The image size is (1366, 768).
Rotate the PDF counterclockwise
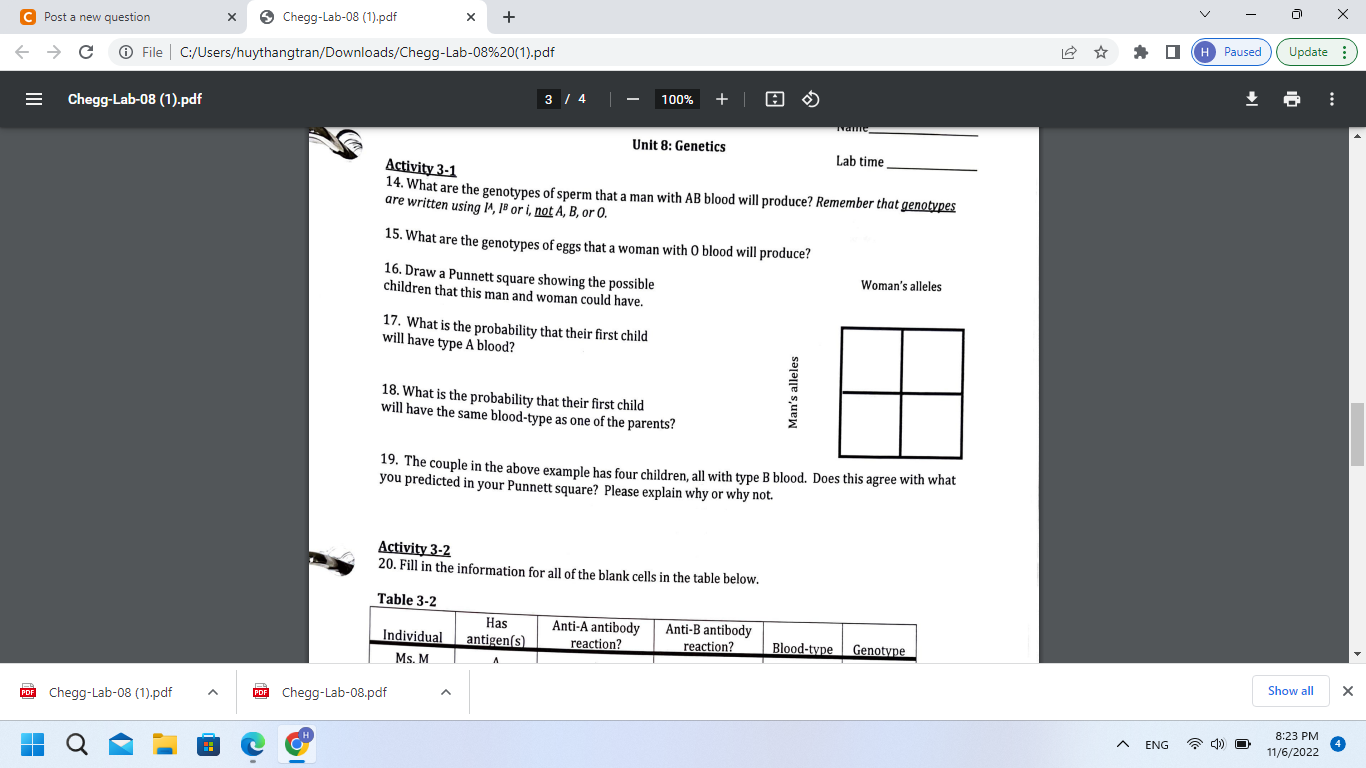click(811, 99)
